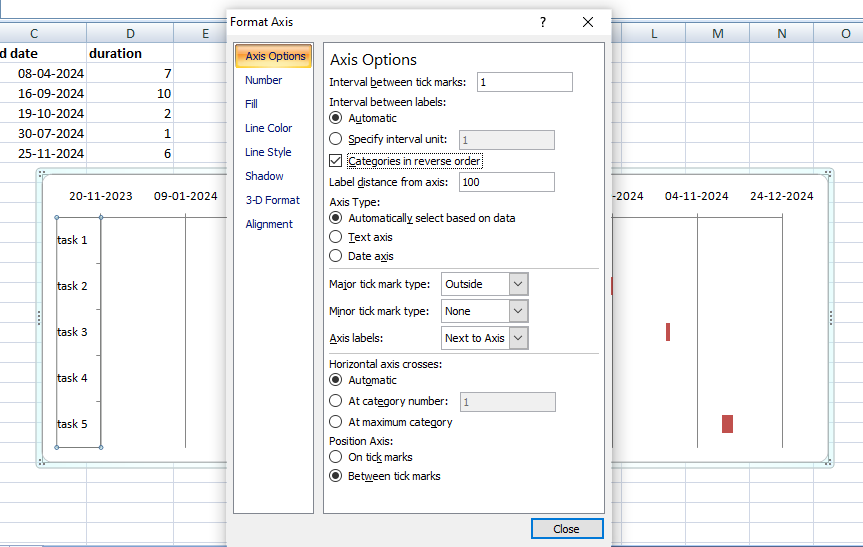
Task: Switch to Shadow tab
Action: click(x=264, y=176)
